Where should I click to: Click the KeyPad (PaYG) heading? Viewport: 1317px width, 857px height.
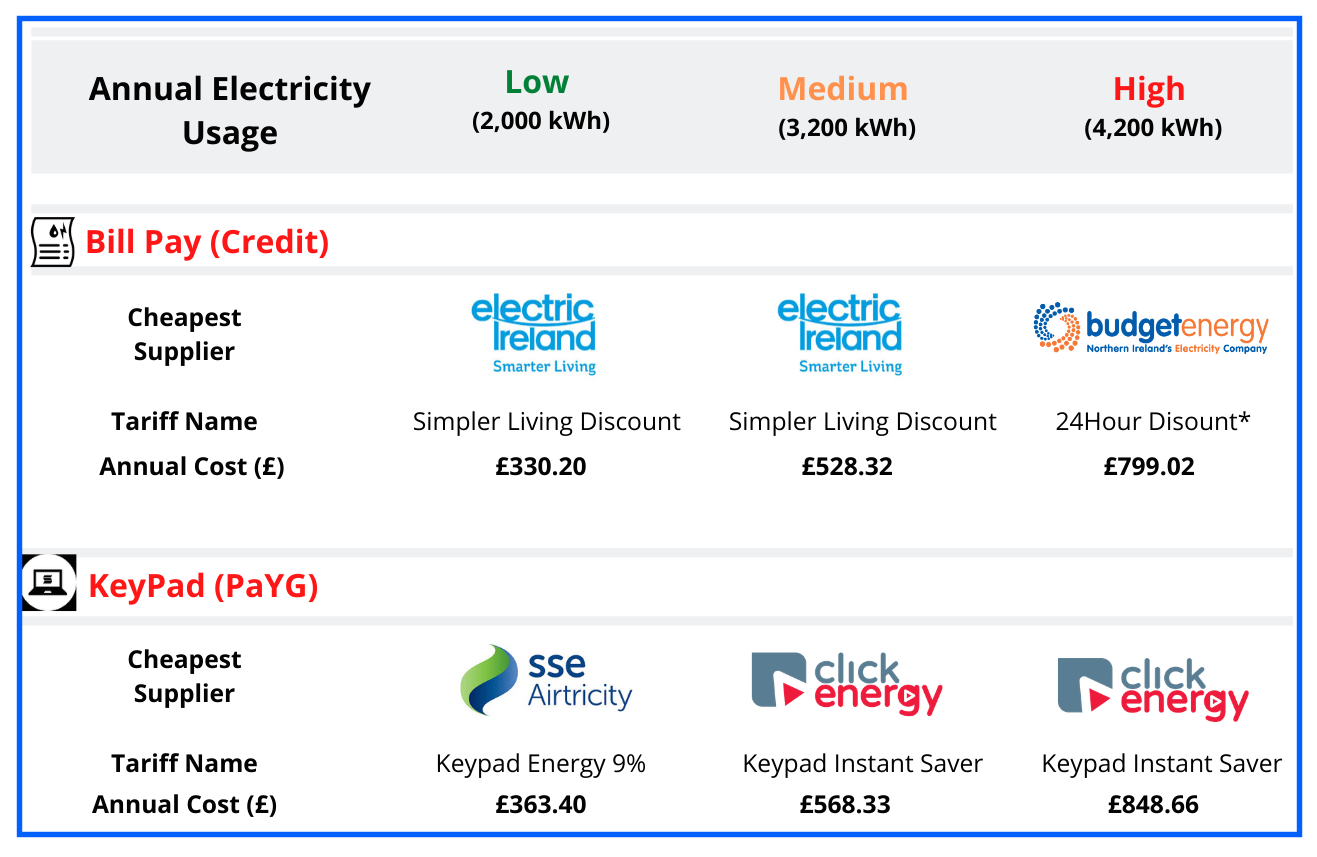point(204,585)
